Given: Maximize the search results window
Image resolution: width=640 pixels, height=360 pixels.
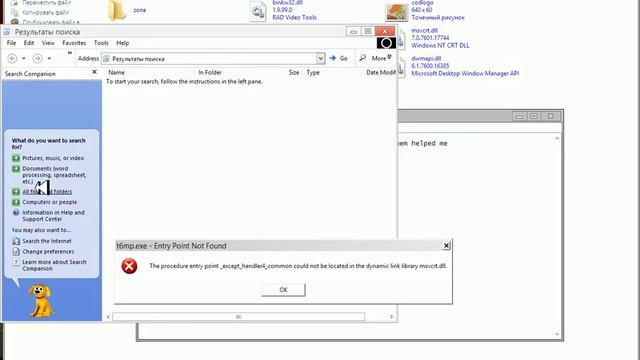Looking at the screenshot, I should [368, 31].
